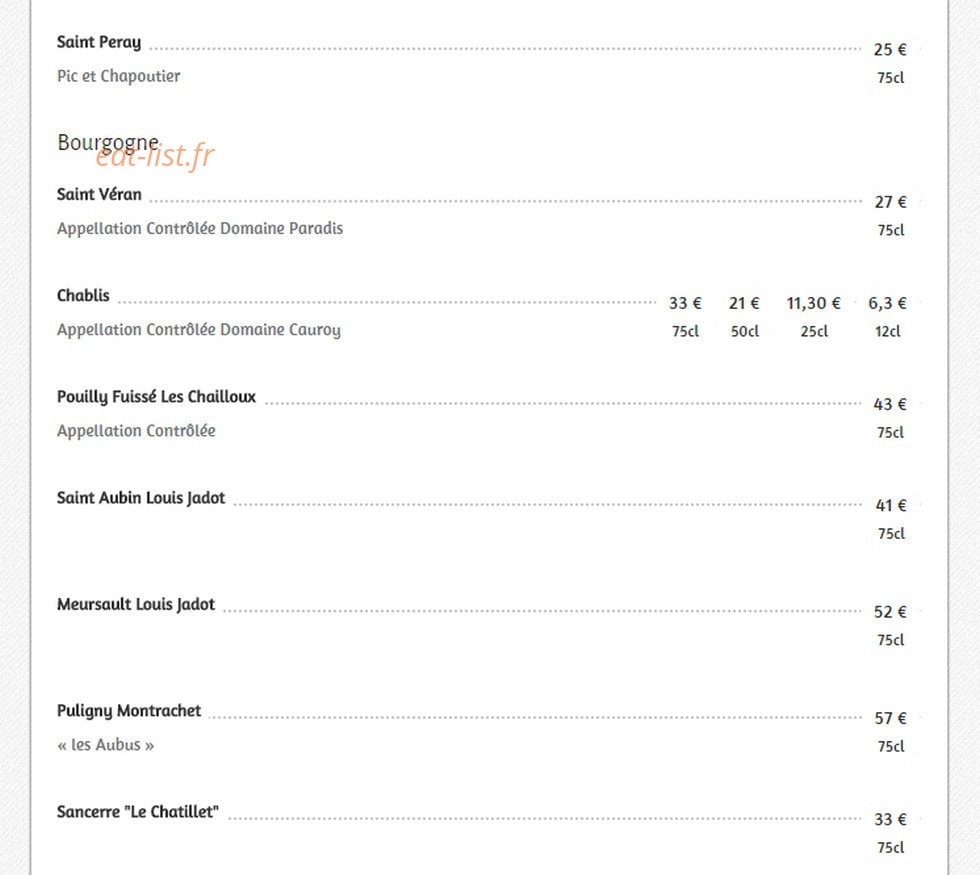
Task: Click Meursault Louis Jadot entry
Action: pyautogui.click(x=136, y=604)
